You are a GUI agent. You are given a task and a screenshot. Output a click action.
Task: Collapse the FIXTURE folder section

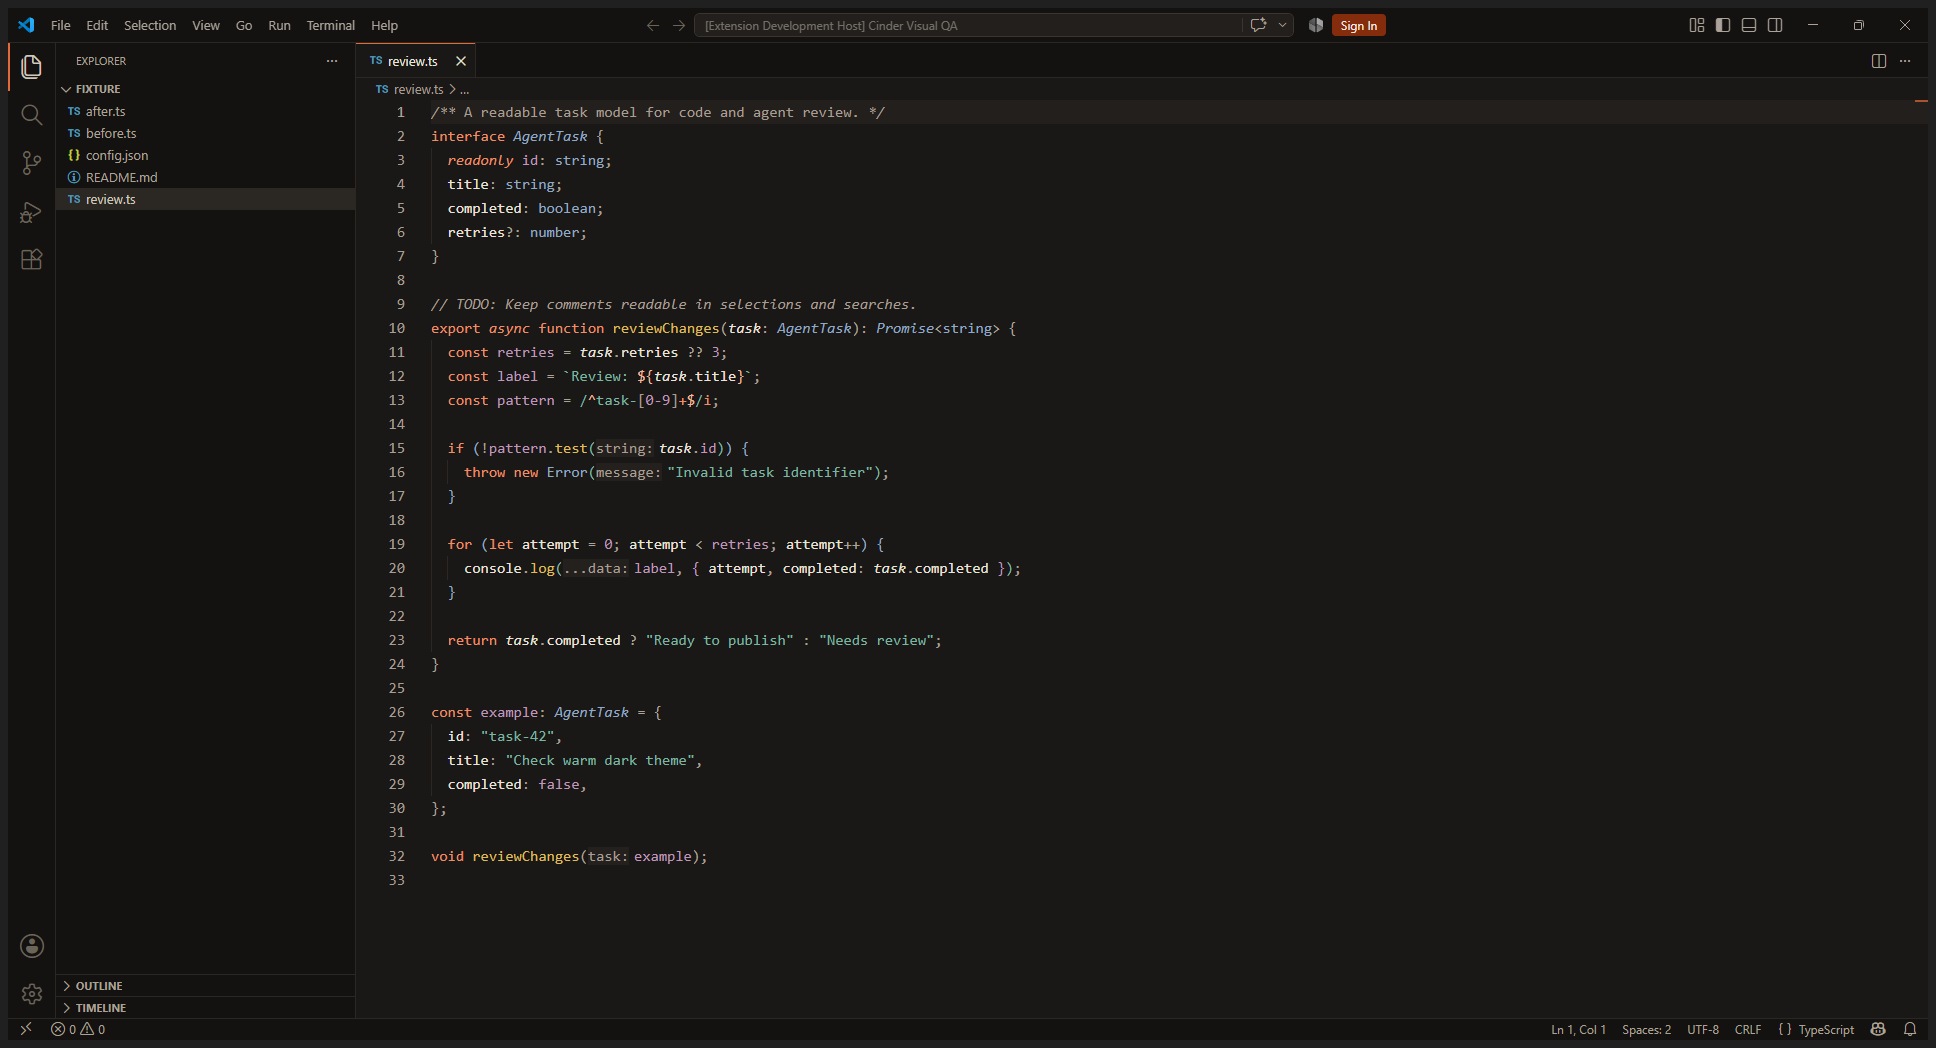(205, 89)
